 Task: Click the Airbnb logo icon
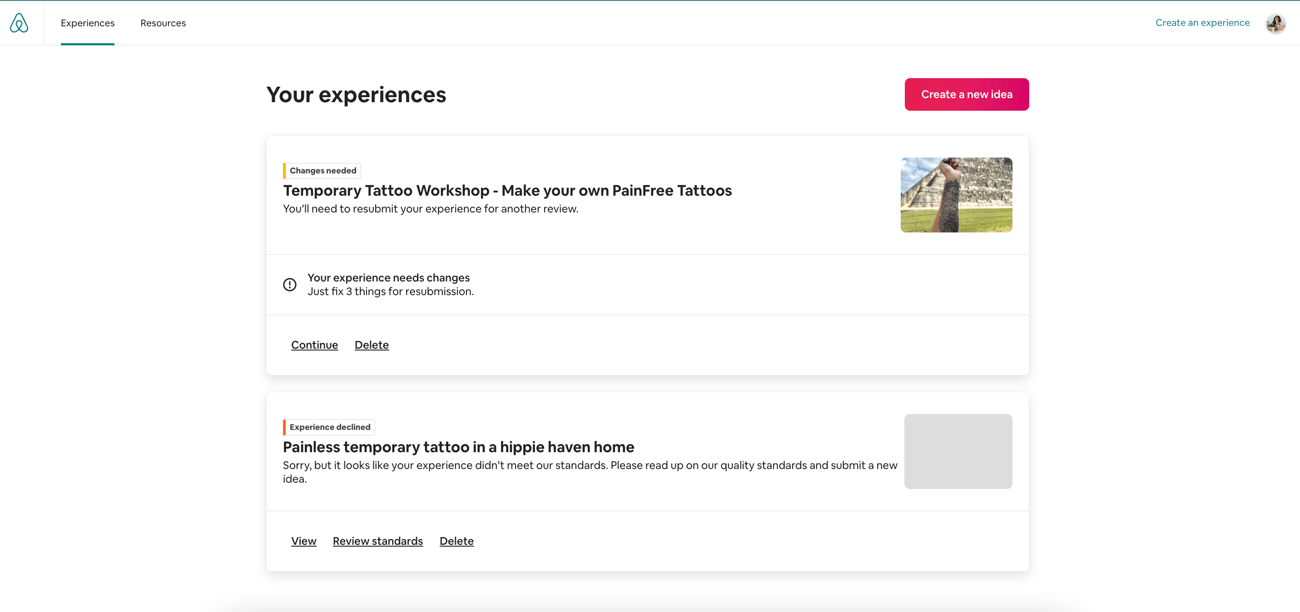19,23
